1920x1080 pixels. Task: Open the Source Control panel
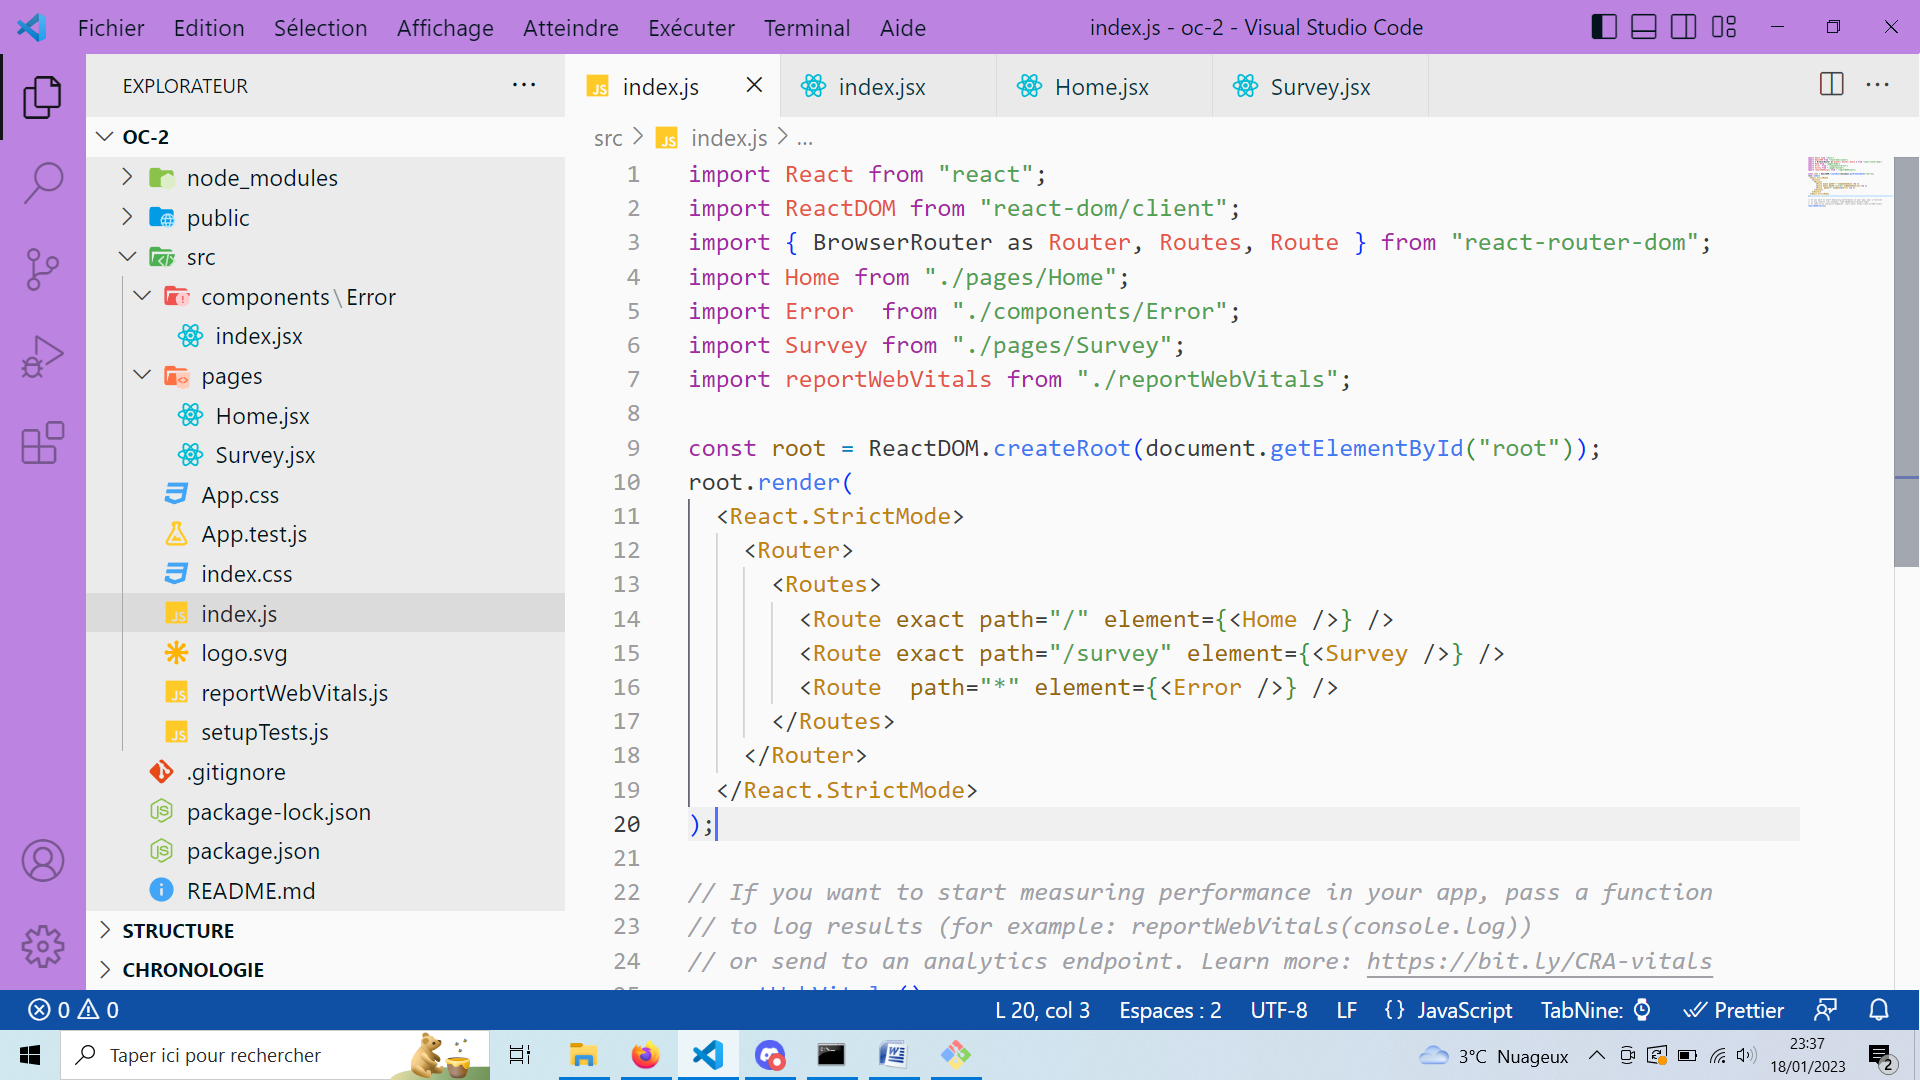(x=42, y=268)
